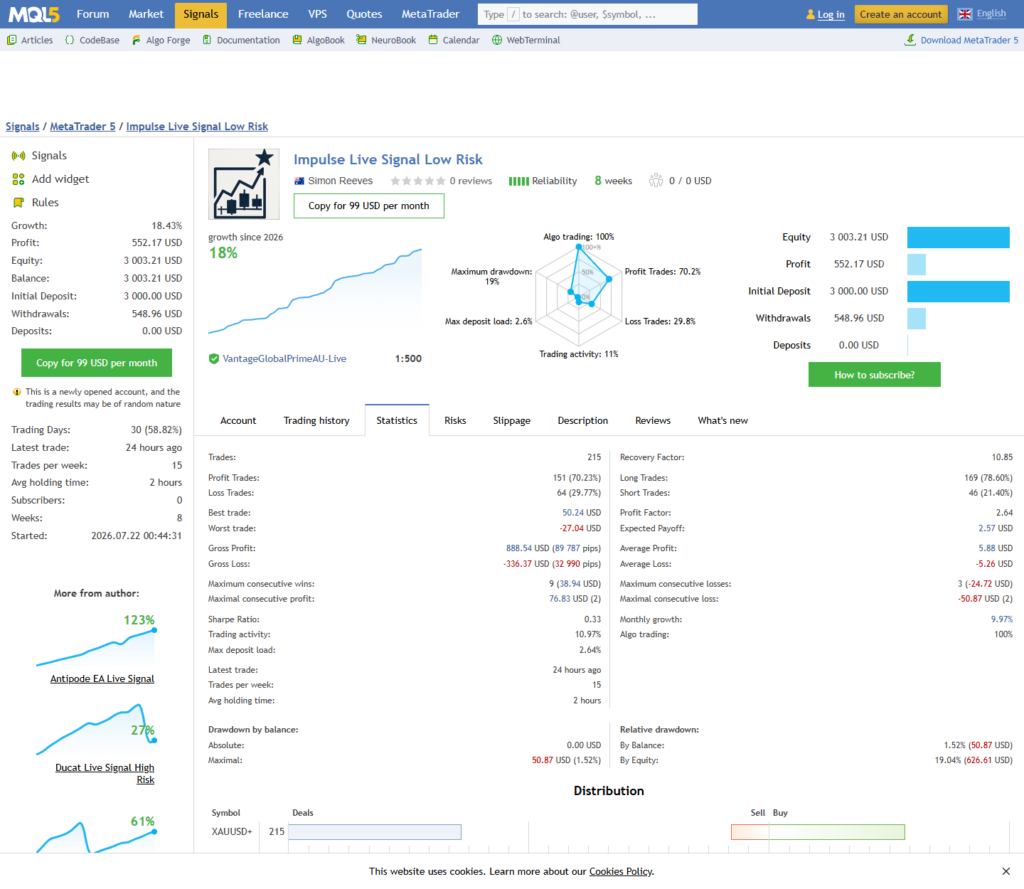This screenshot has height=889, width=1024.
Task: Open MetaTrader 5 breadcrumb link
Action: pyautogui.click(x=82, y=127)
